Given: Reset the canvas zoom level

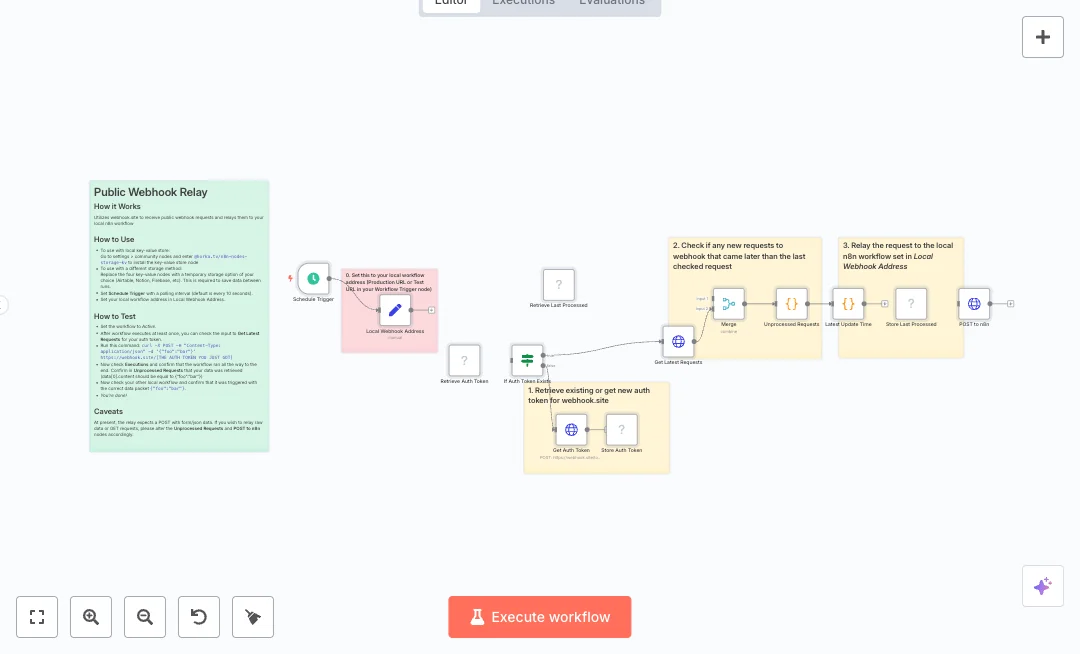Looking at the screenshot, I should [x=199, y=617].
